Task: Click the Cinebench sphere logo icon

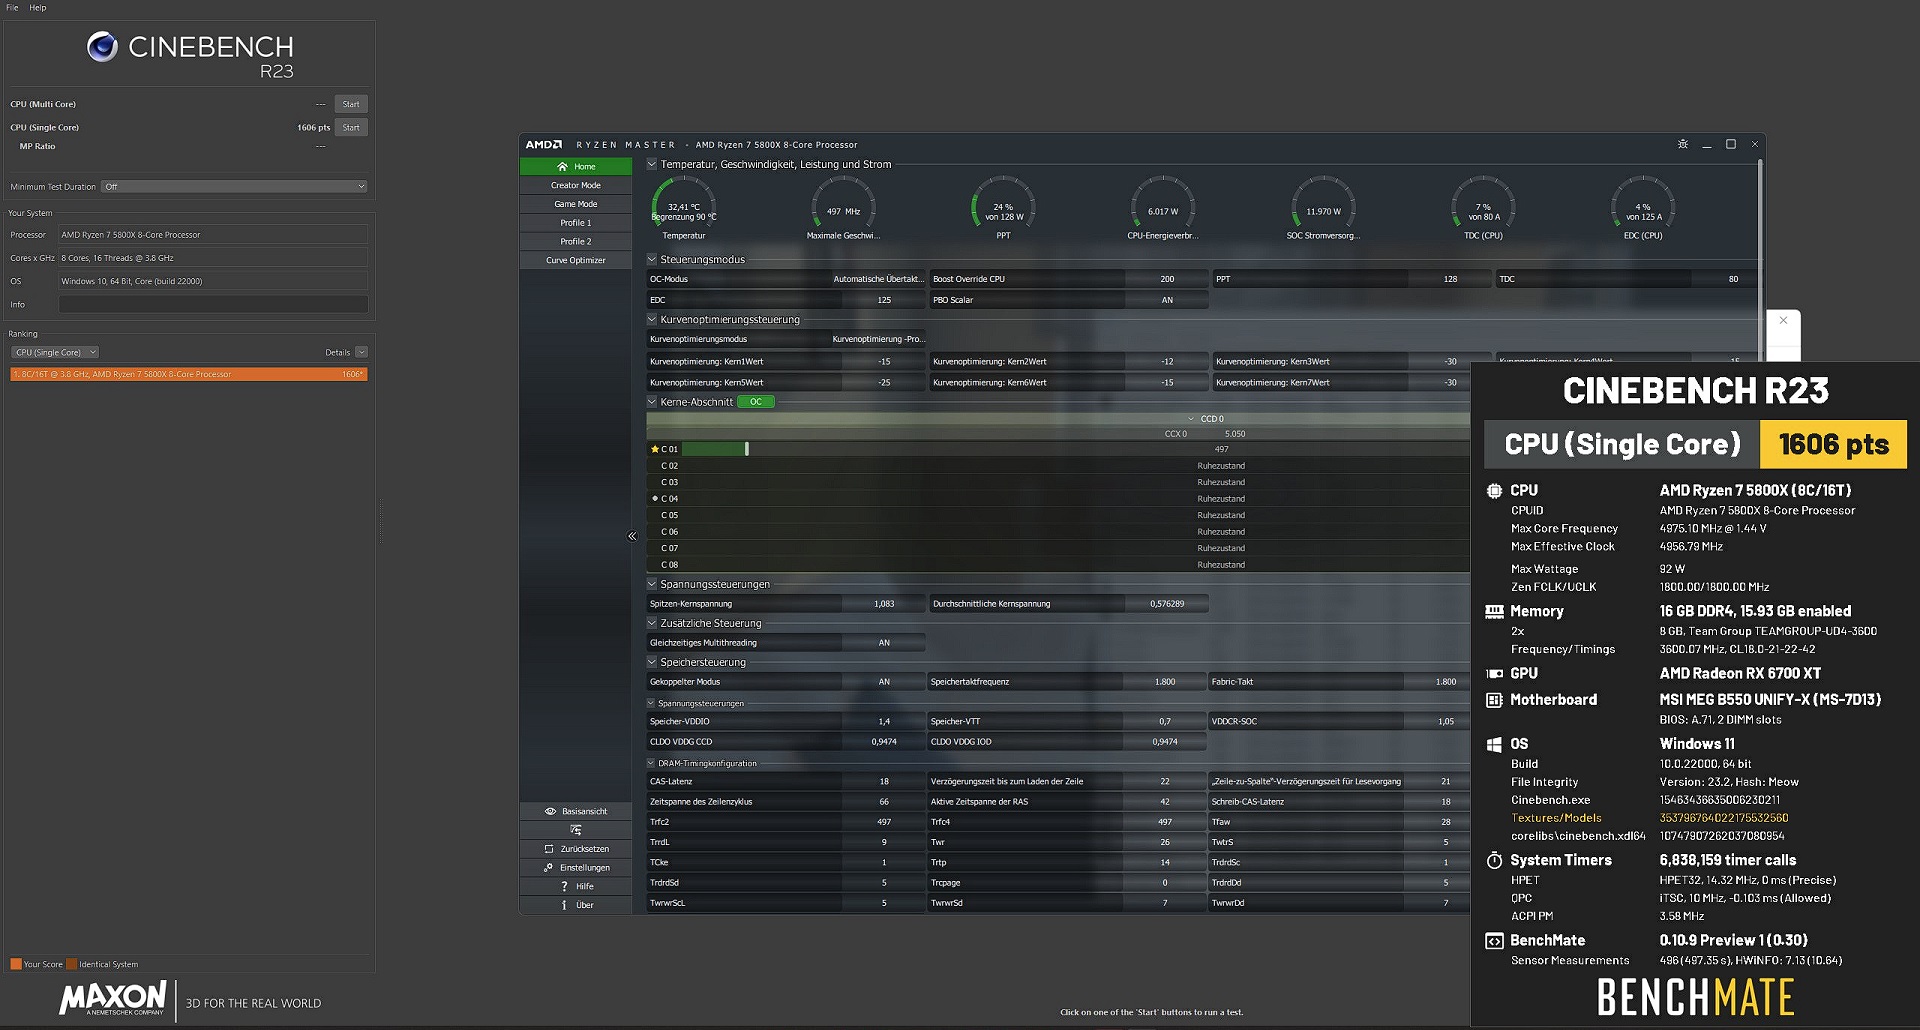Action: (x=102, y=47)
